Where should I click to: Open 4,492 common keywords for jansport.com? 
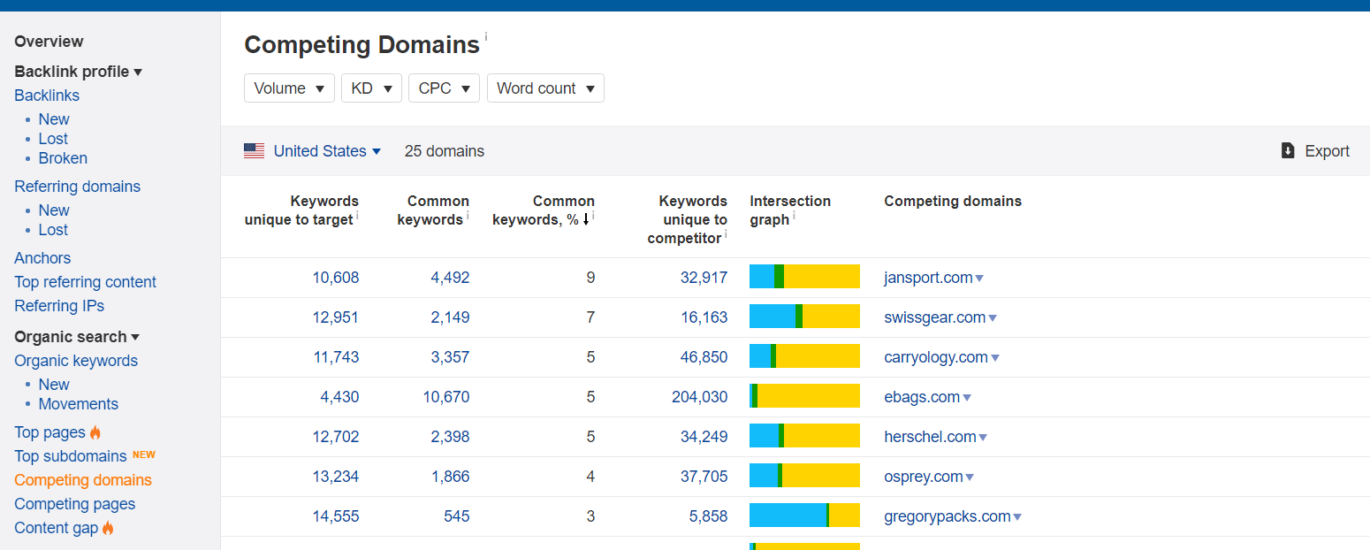(450, 278)
